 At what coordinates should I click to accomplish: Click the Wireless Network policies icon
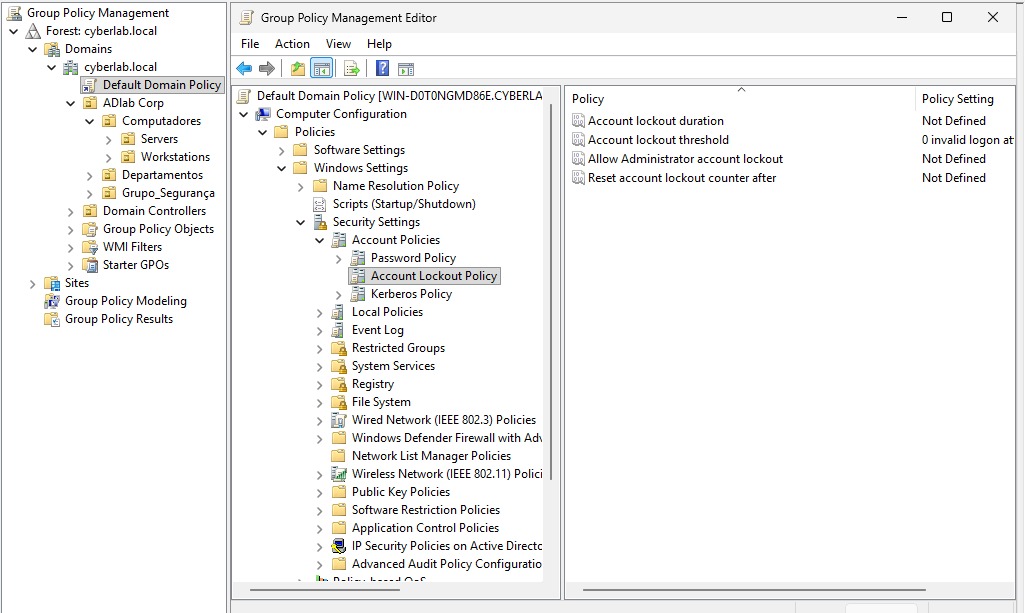click(339, 474)
